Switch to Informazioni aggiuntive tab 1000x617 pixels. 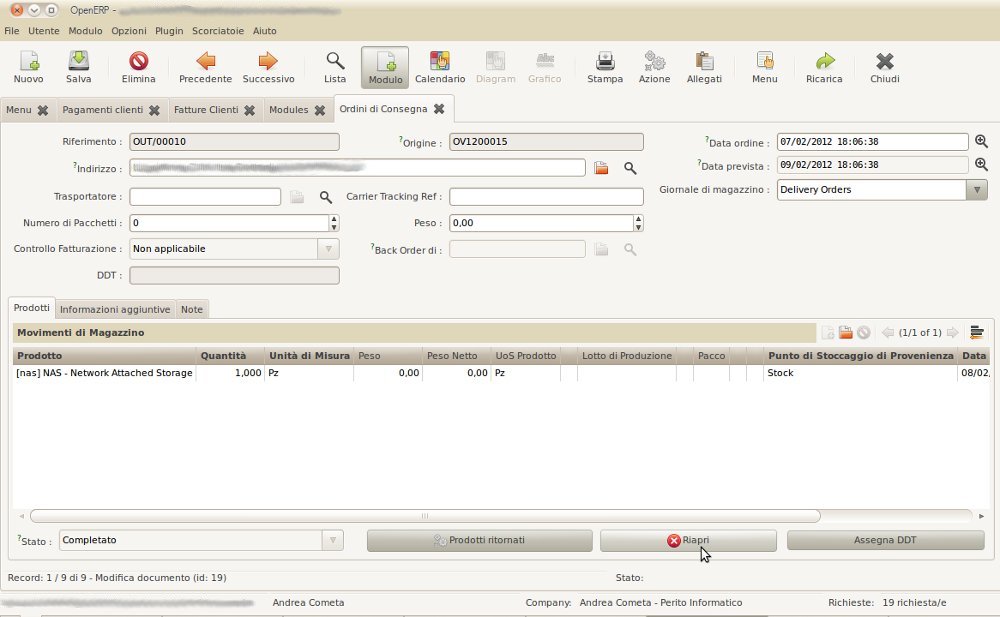pos(115,310)
